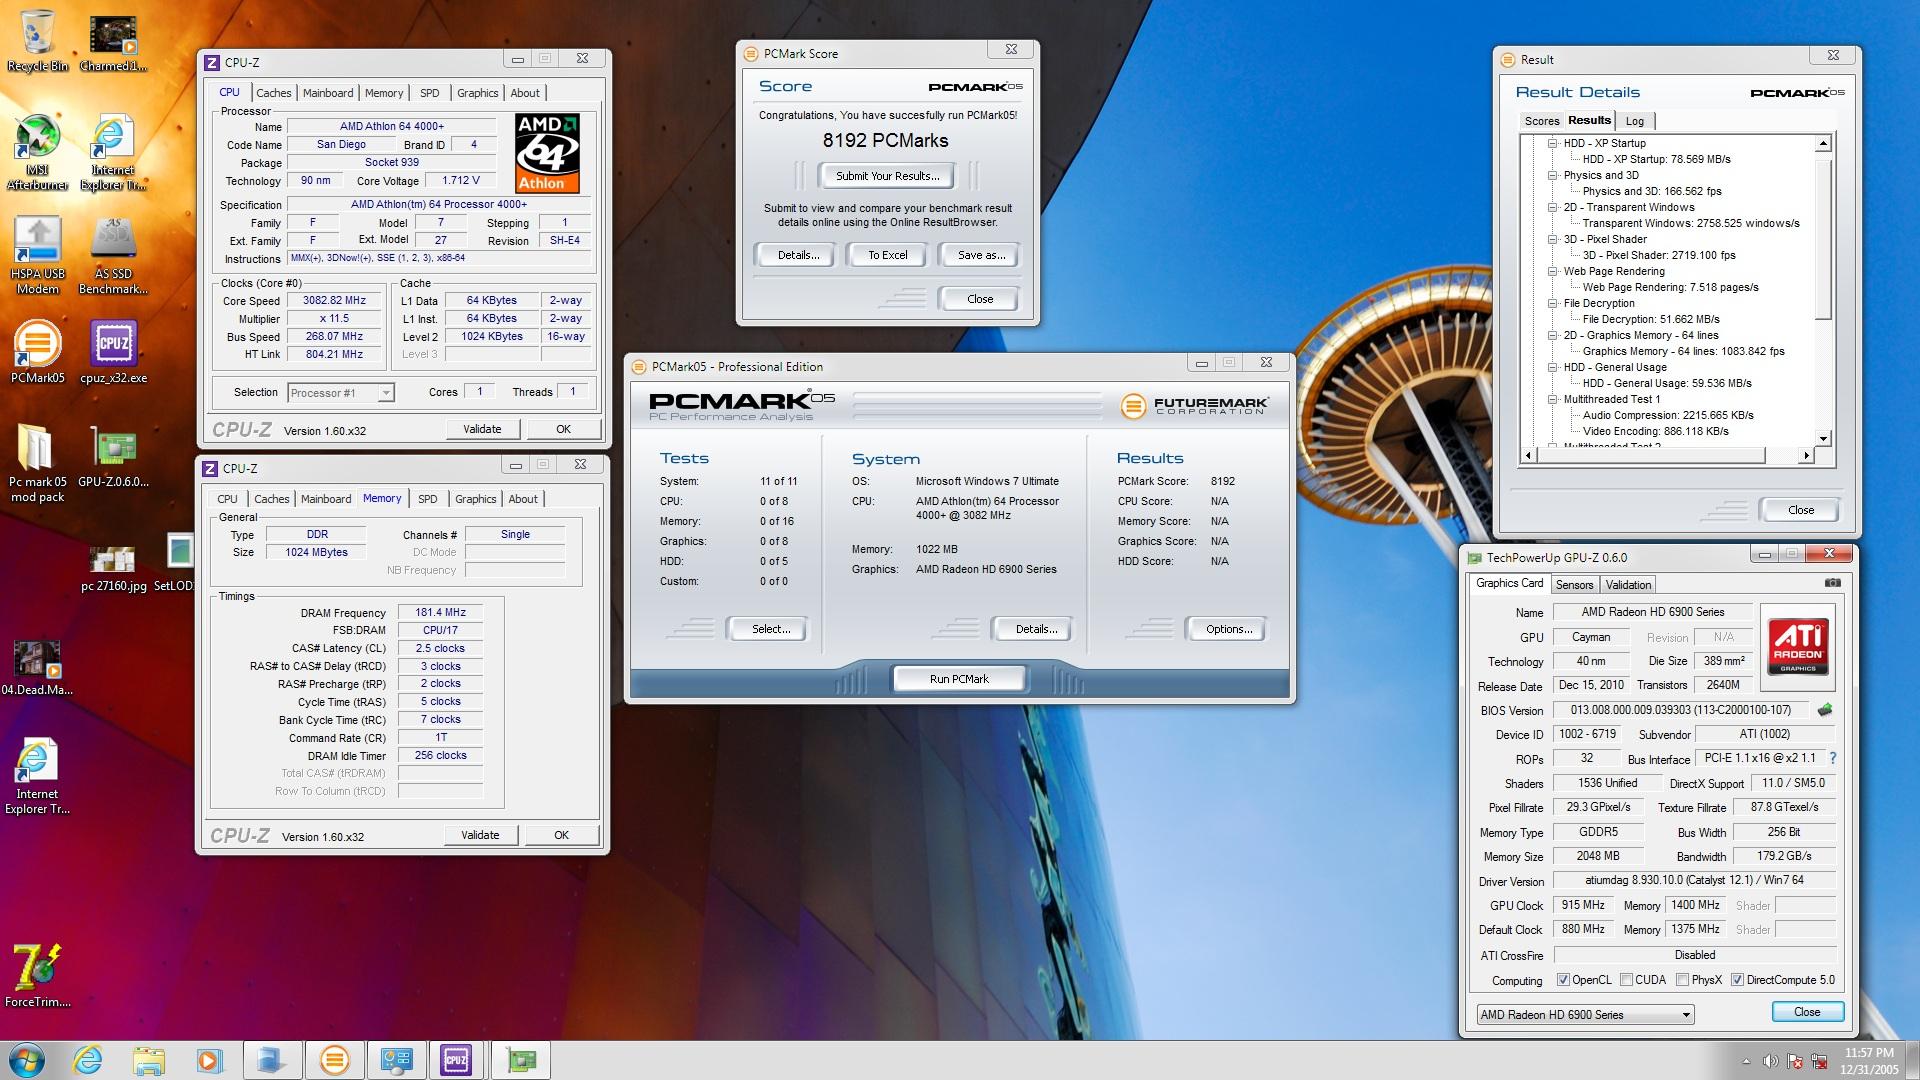
Task: Toggle the PhysX checkbox in GPU-Z
Action: click(x=1683, y=980)
